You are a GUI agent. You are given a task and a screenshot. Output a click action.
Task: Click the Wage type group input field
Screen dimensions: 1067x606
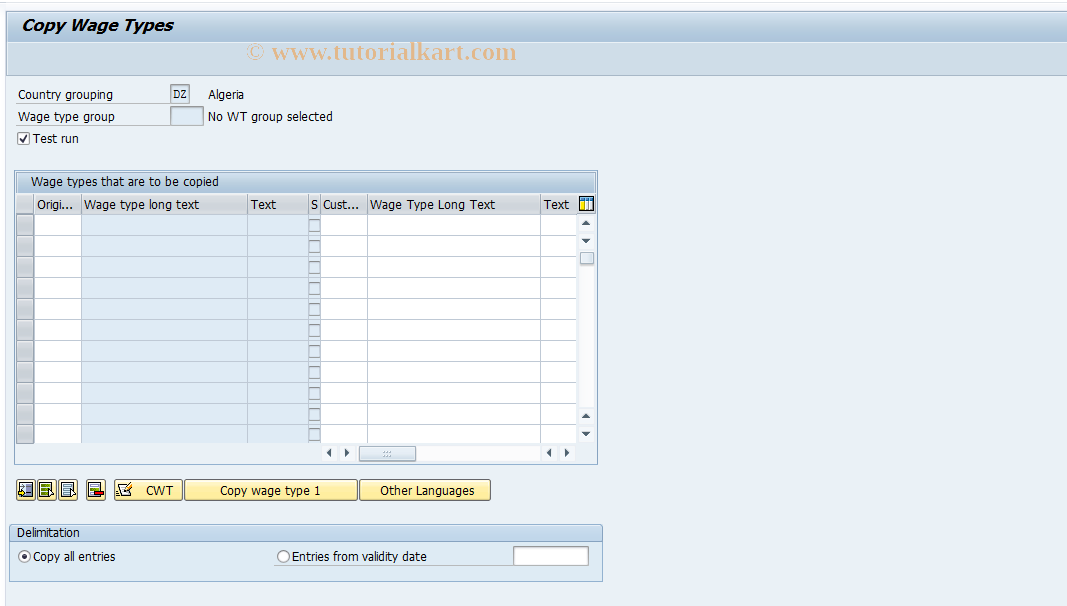coord(186,116)
